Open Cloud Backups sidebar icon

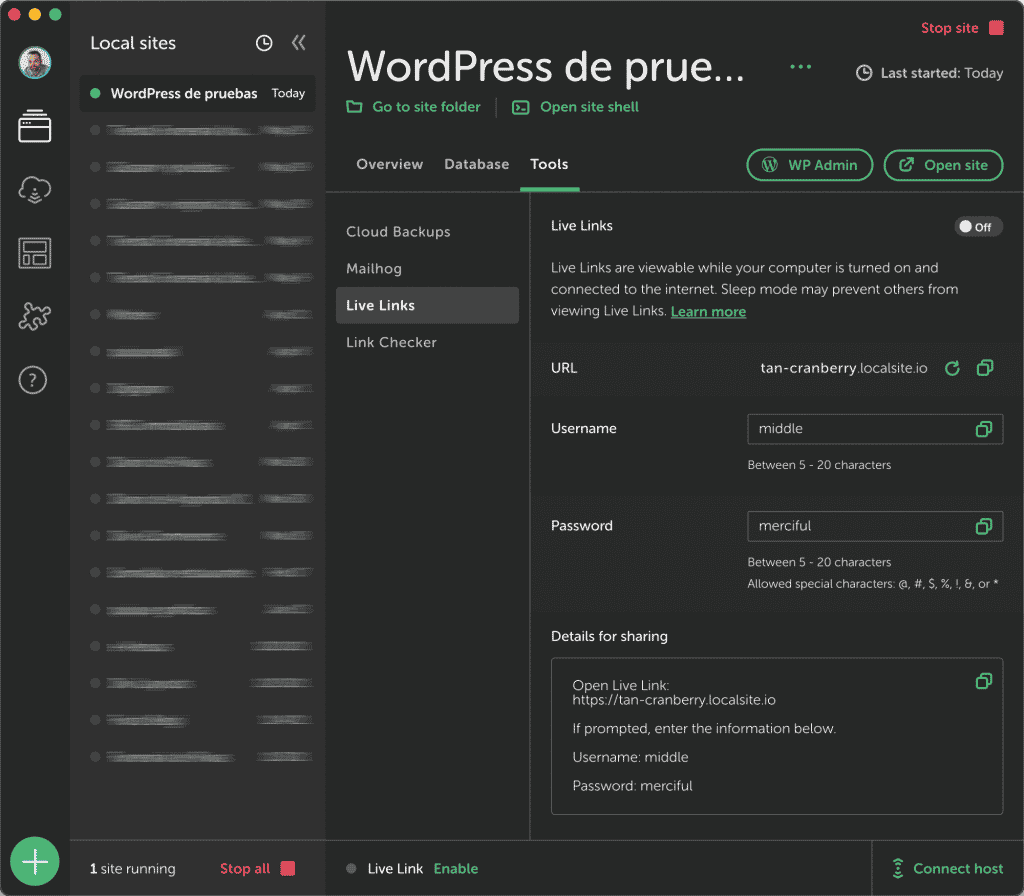[x=35, y=189]
